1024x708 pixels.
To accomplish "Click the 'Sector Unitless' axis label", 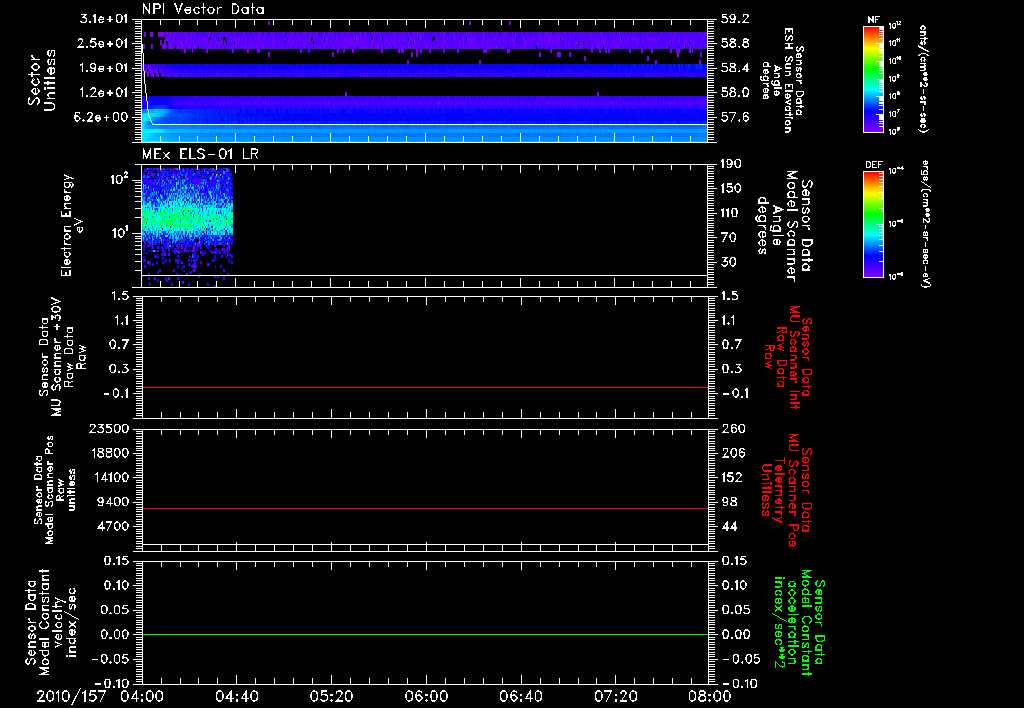I will click(x=42, y=80).
